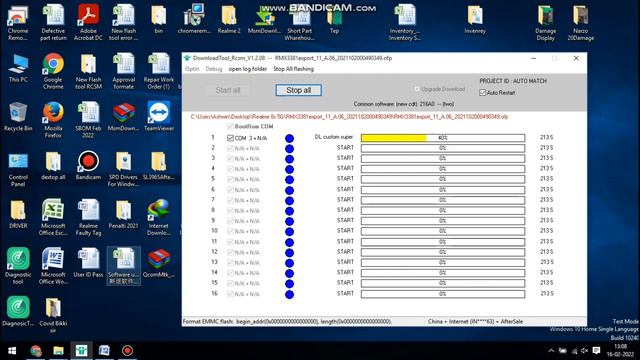Click the red firmware file path text

coord(349,117)
